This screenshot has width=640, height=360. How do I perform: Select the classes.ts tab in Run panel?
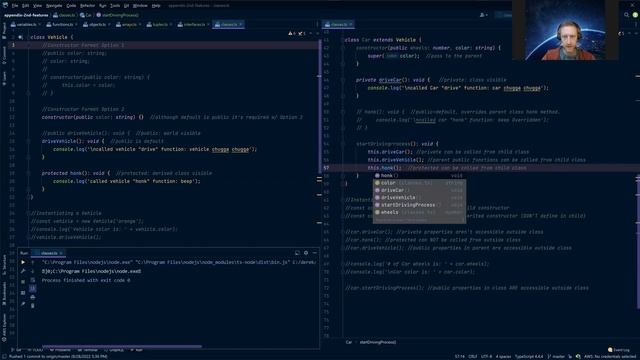tap(49, 253)
